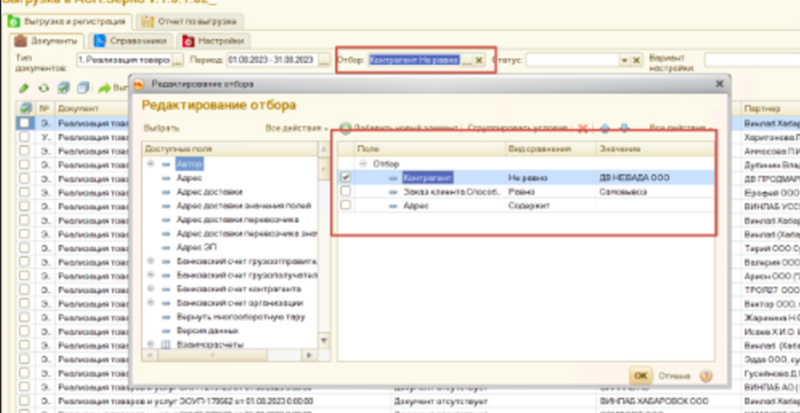Click the move up arrow icon
The width and height of the screenshot is (800, 413).
tap(604, 128)
